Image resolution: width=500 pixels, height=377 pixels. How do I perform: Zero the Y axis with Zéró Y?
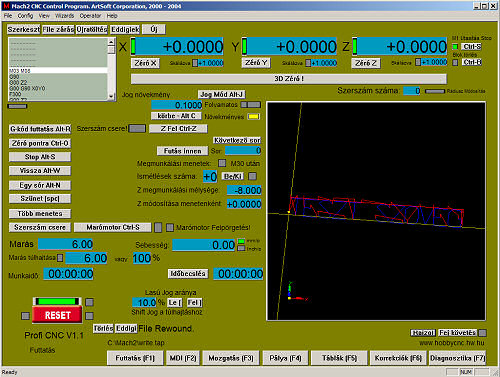[256, 63]
